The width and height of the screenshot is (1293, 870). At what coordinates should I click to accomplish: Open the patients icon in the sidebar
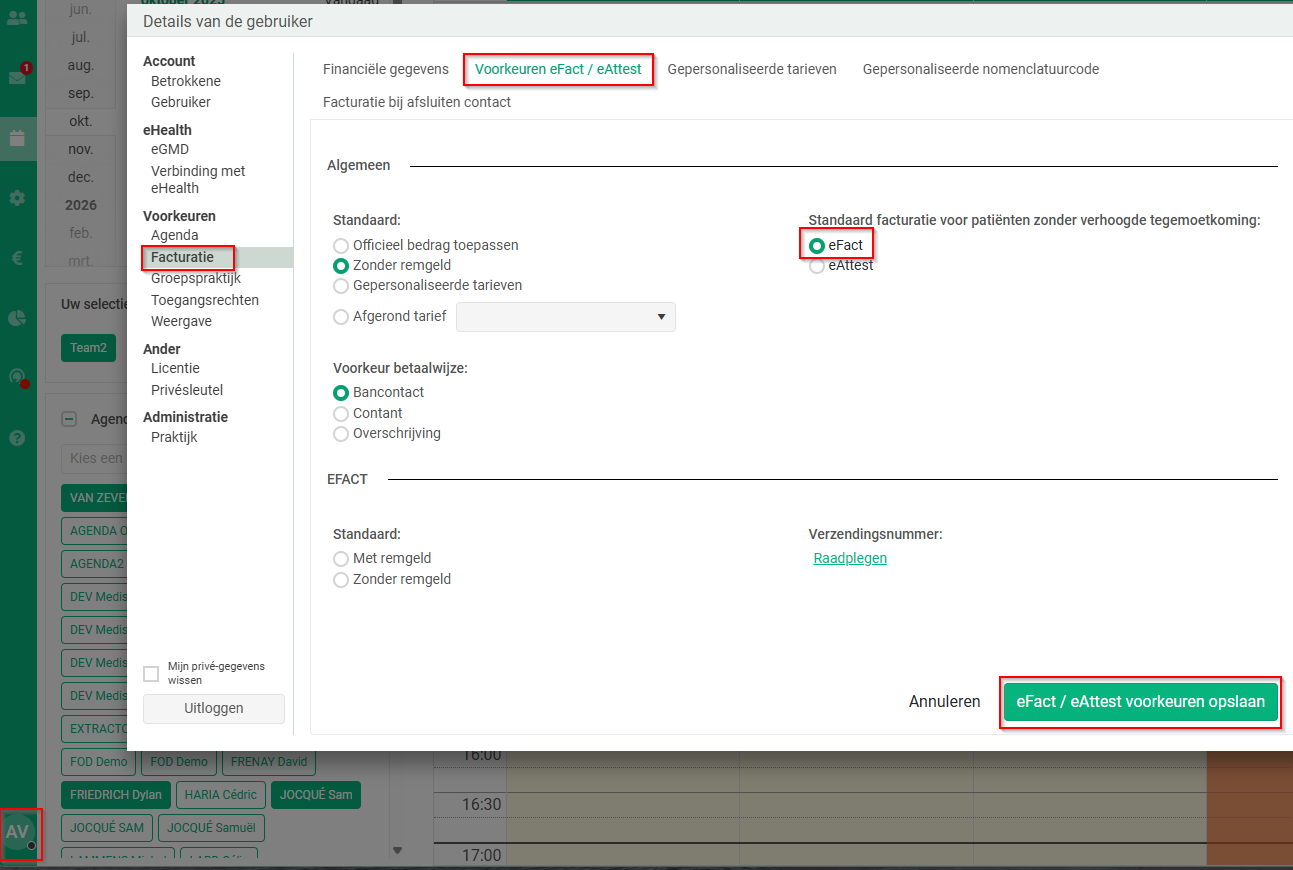17,17
